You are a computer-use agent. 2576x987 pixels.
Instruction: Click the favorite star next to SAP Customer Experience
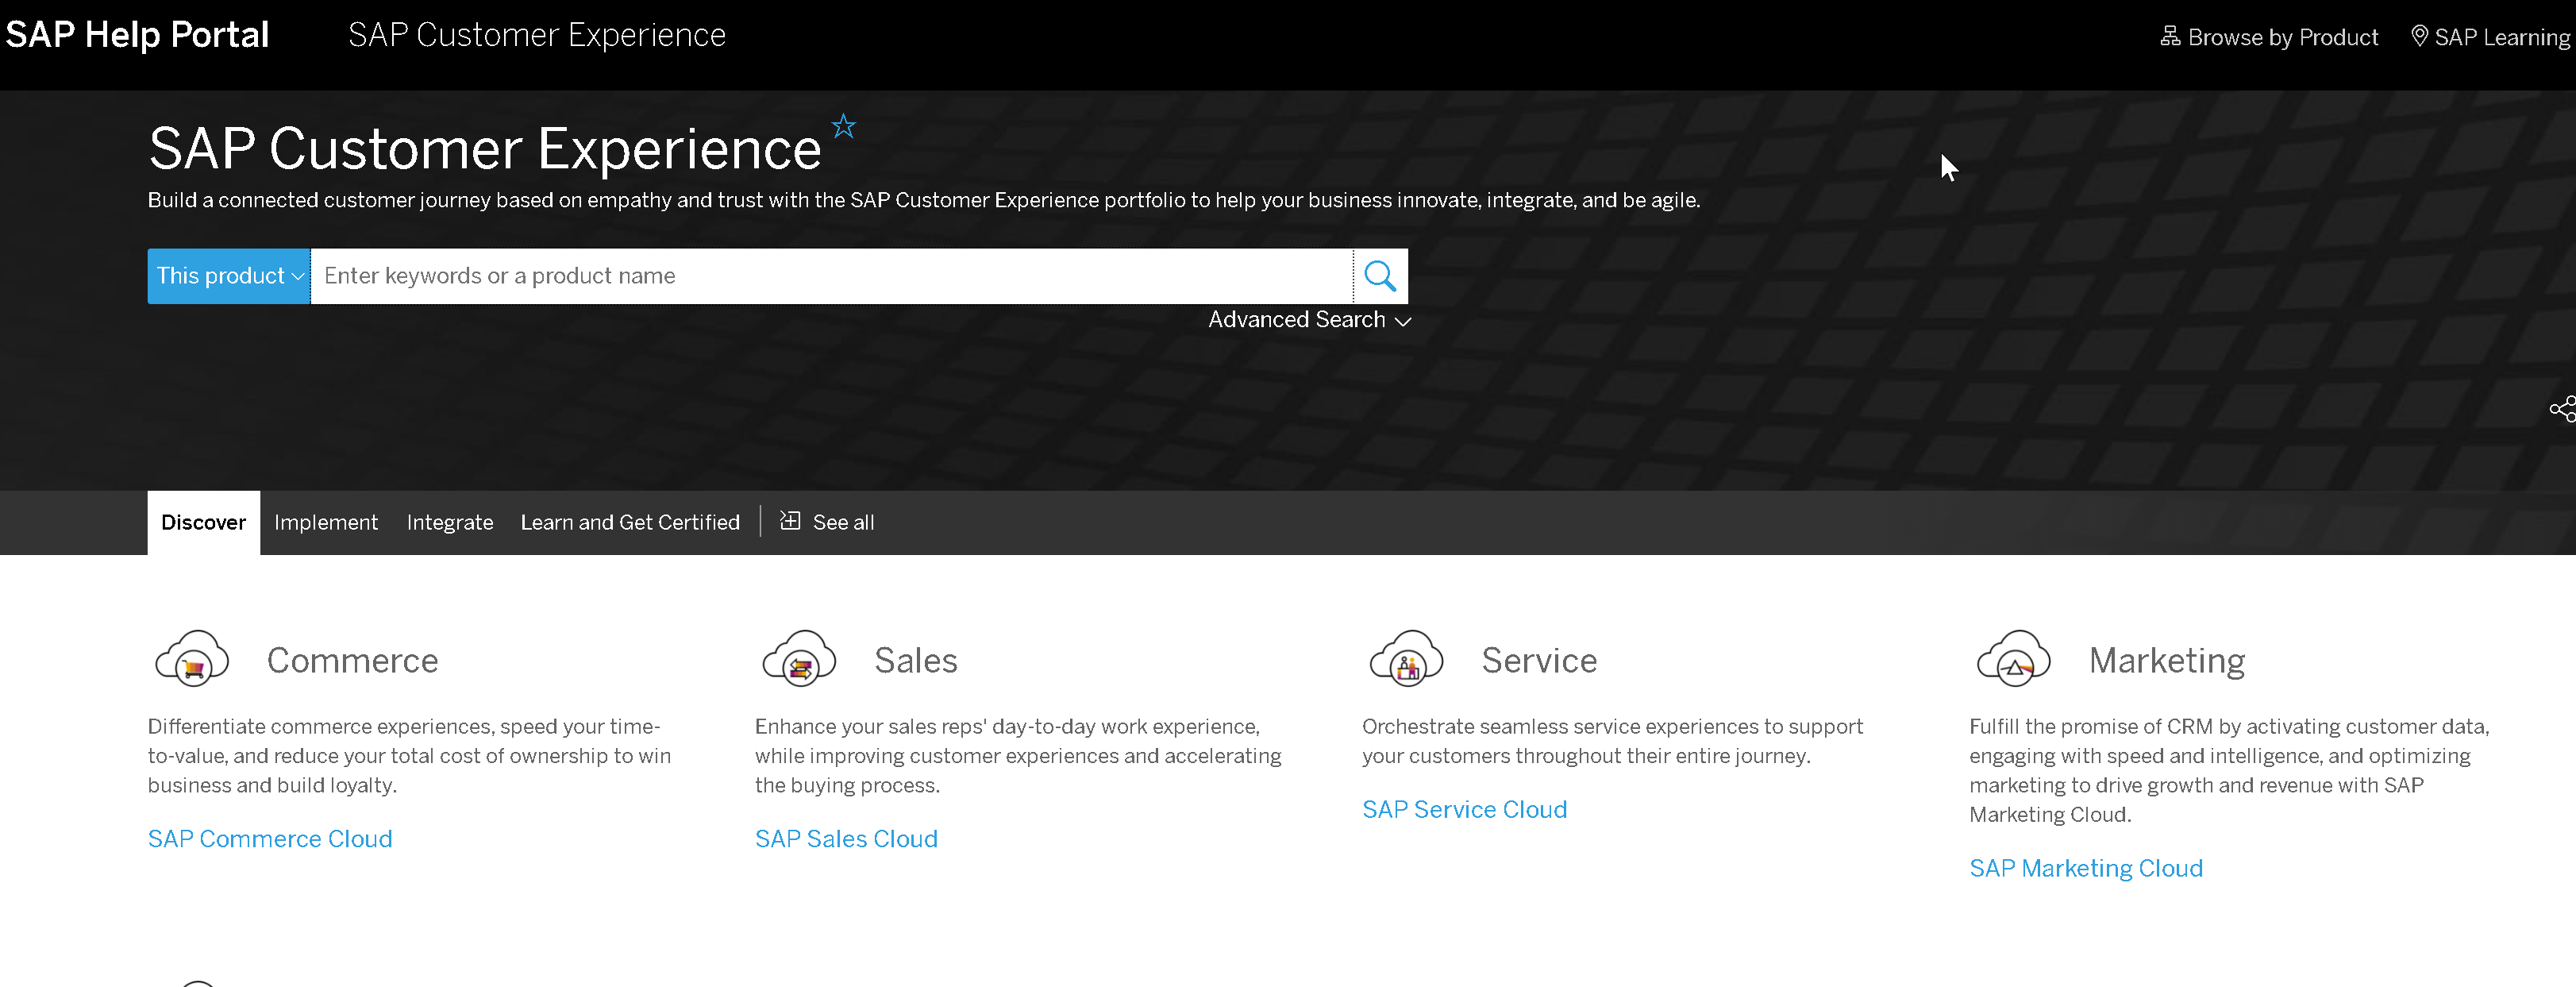tap(844, 126)
